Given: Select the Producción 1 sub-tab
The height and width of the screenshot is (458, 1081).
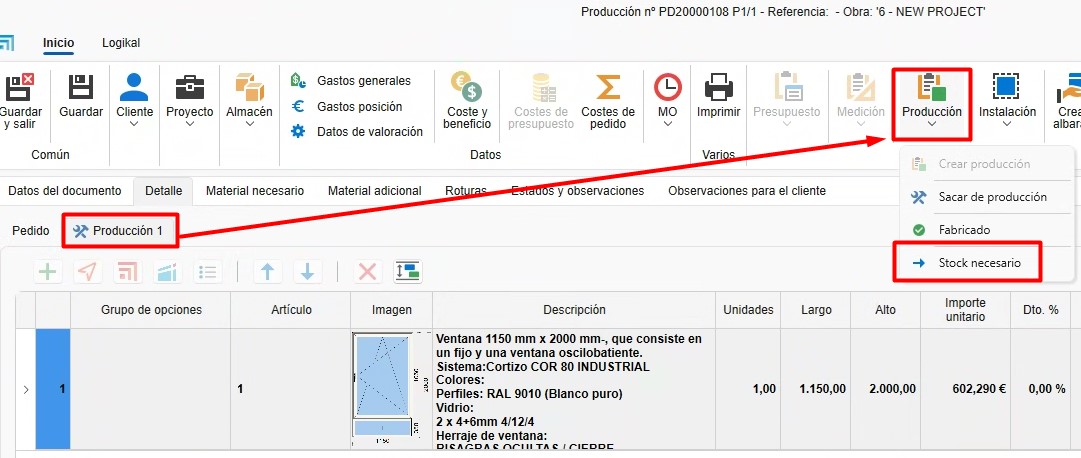Looking at the screenshot, I should coord(119,230).
